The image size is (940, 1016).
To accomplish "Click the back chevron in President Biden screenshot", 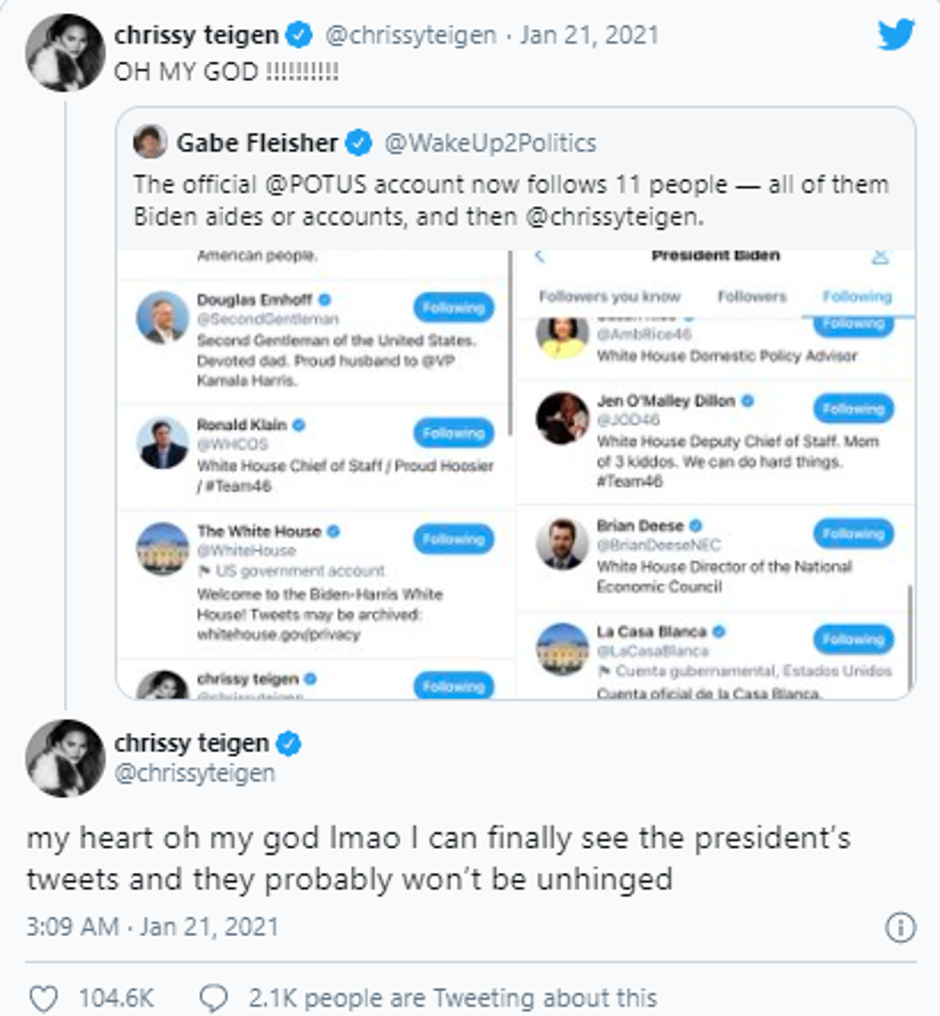I will pyautogui.click(x=540, y=257).
